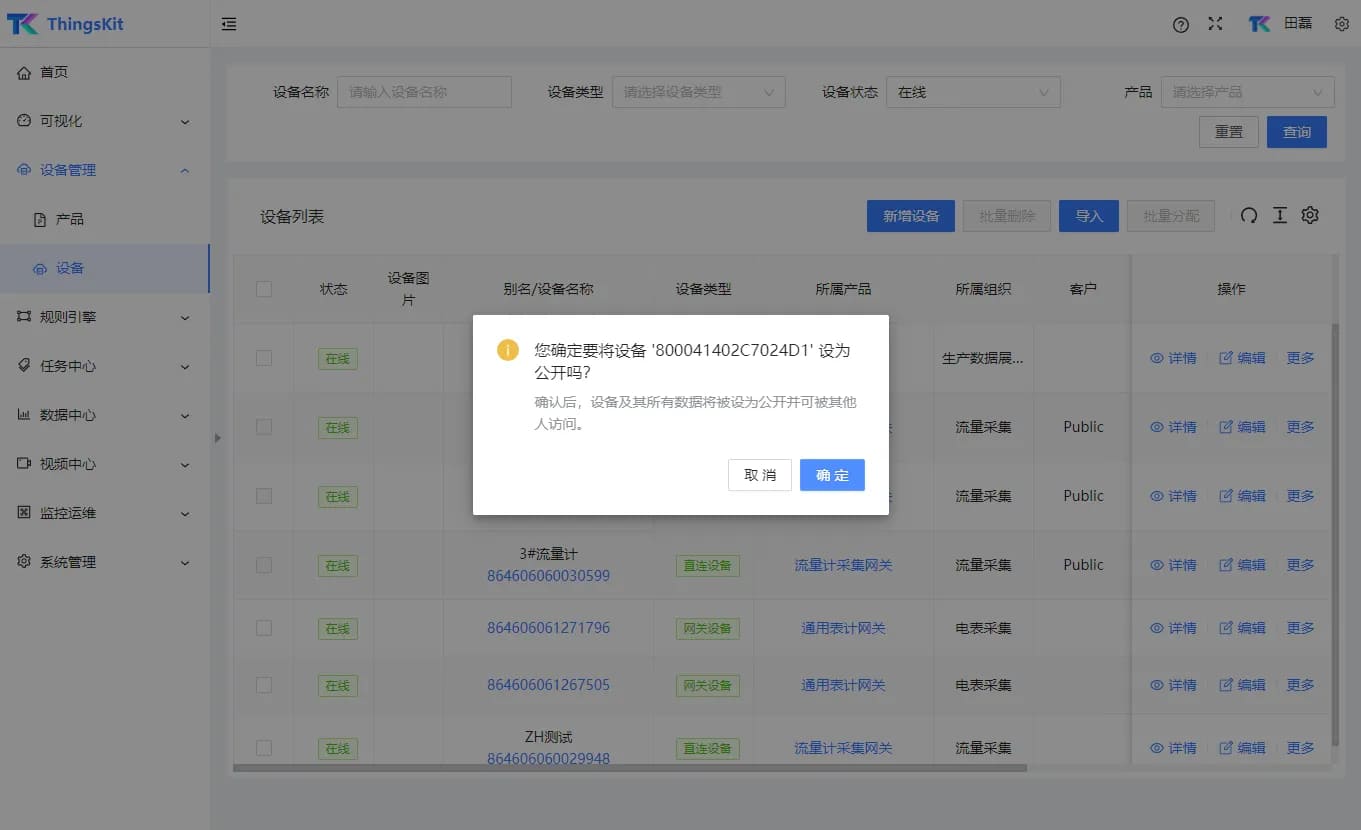The height and width of the screenshot is (830, 1361).
Task: Select checkbox beside device 864606061271796
Action: (265, 628)
